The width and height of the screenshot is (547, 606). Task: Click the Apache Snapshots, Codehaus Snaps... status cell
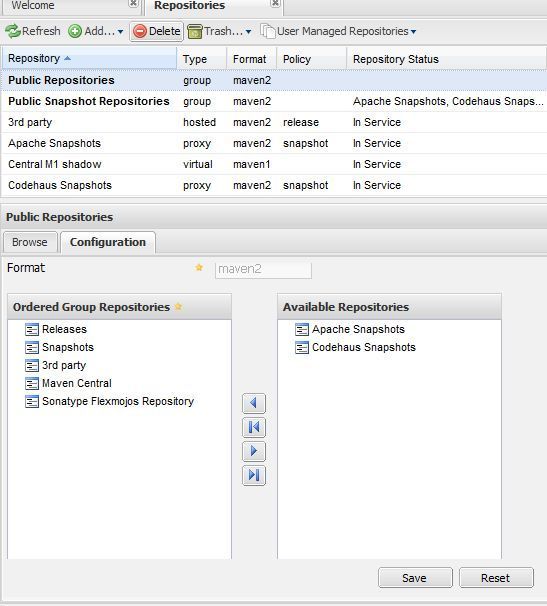click(448, 101)
